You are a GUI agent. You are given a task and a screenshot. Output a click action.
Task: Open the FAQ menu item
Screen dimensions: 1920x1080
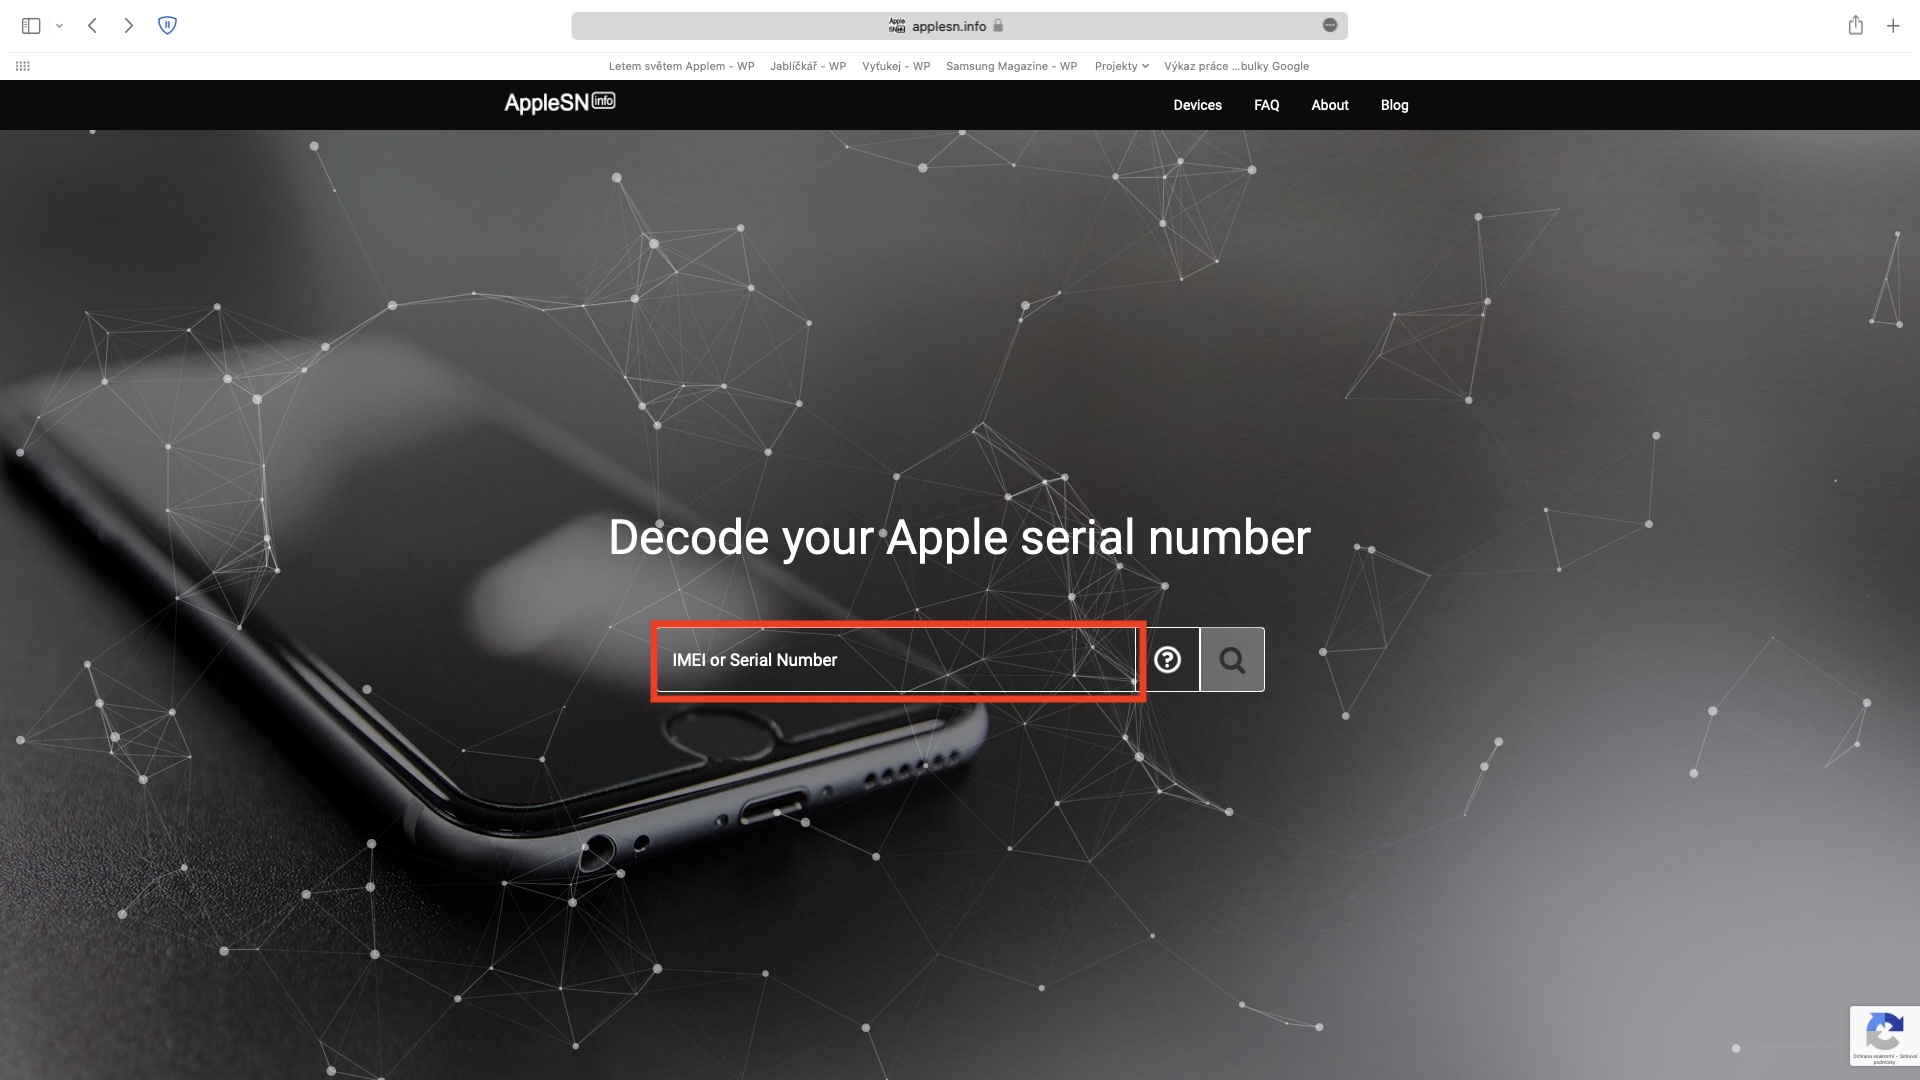point(1267,105)
